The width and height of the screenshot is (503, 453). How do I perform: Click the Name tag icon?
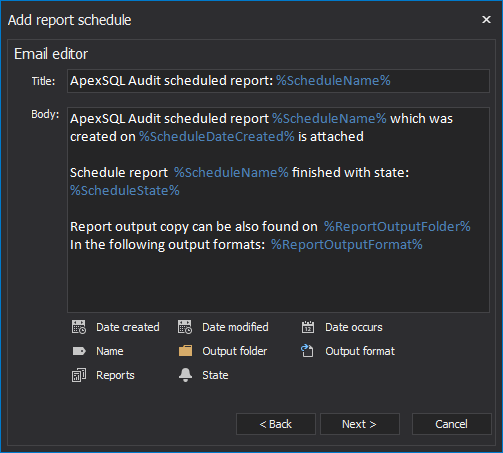coord(79,351)
